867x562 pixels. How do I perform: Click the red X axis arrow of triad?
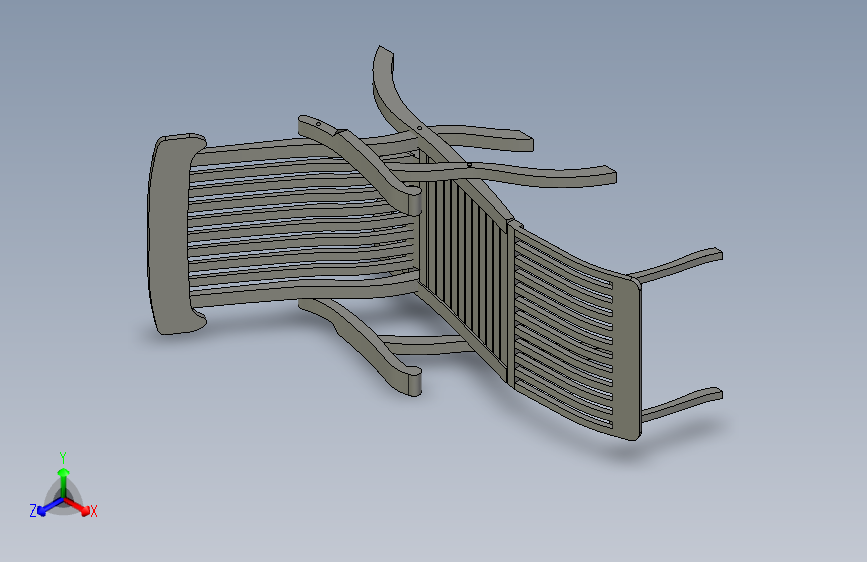pos(77,506)
